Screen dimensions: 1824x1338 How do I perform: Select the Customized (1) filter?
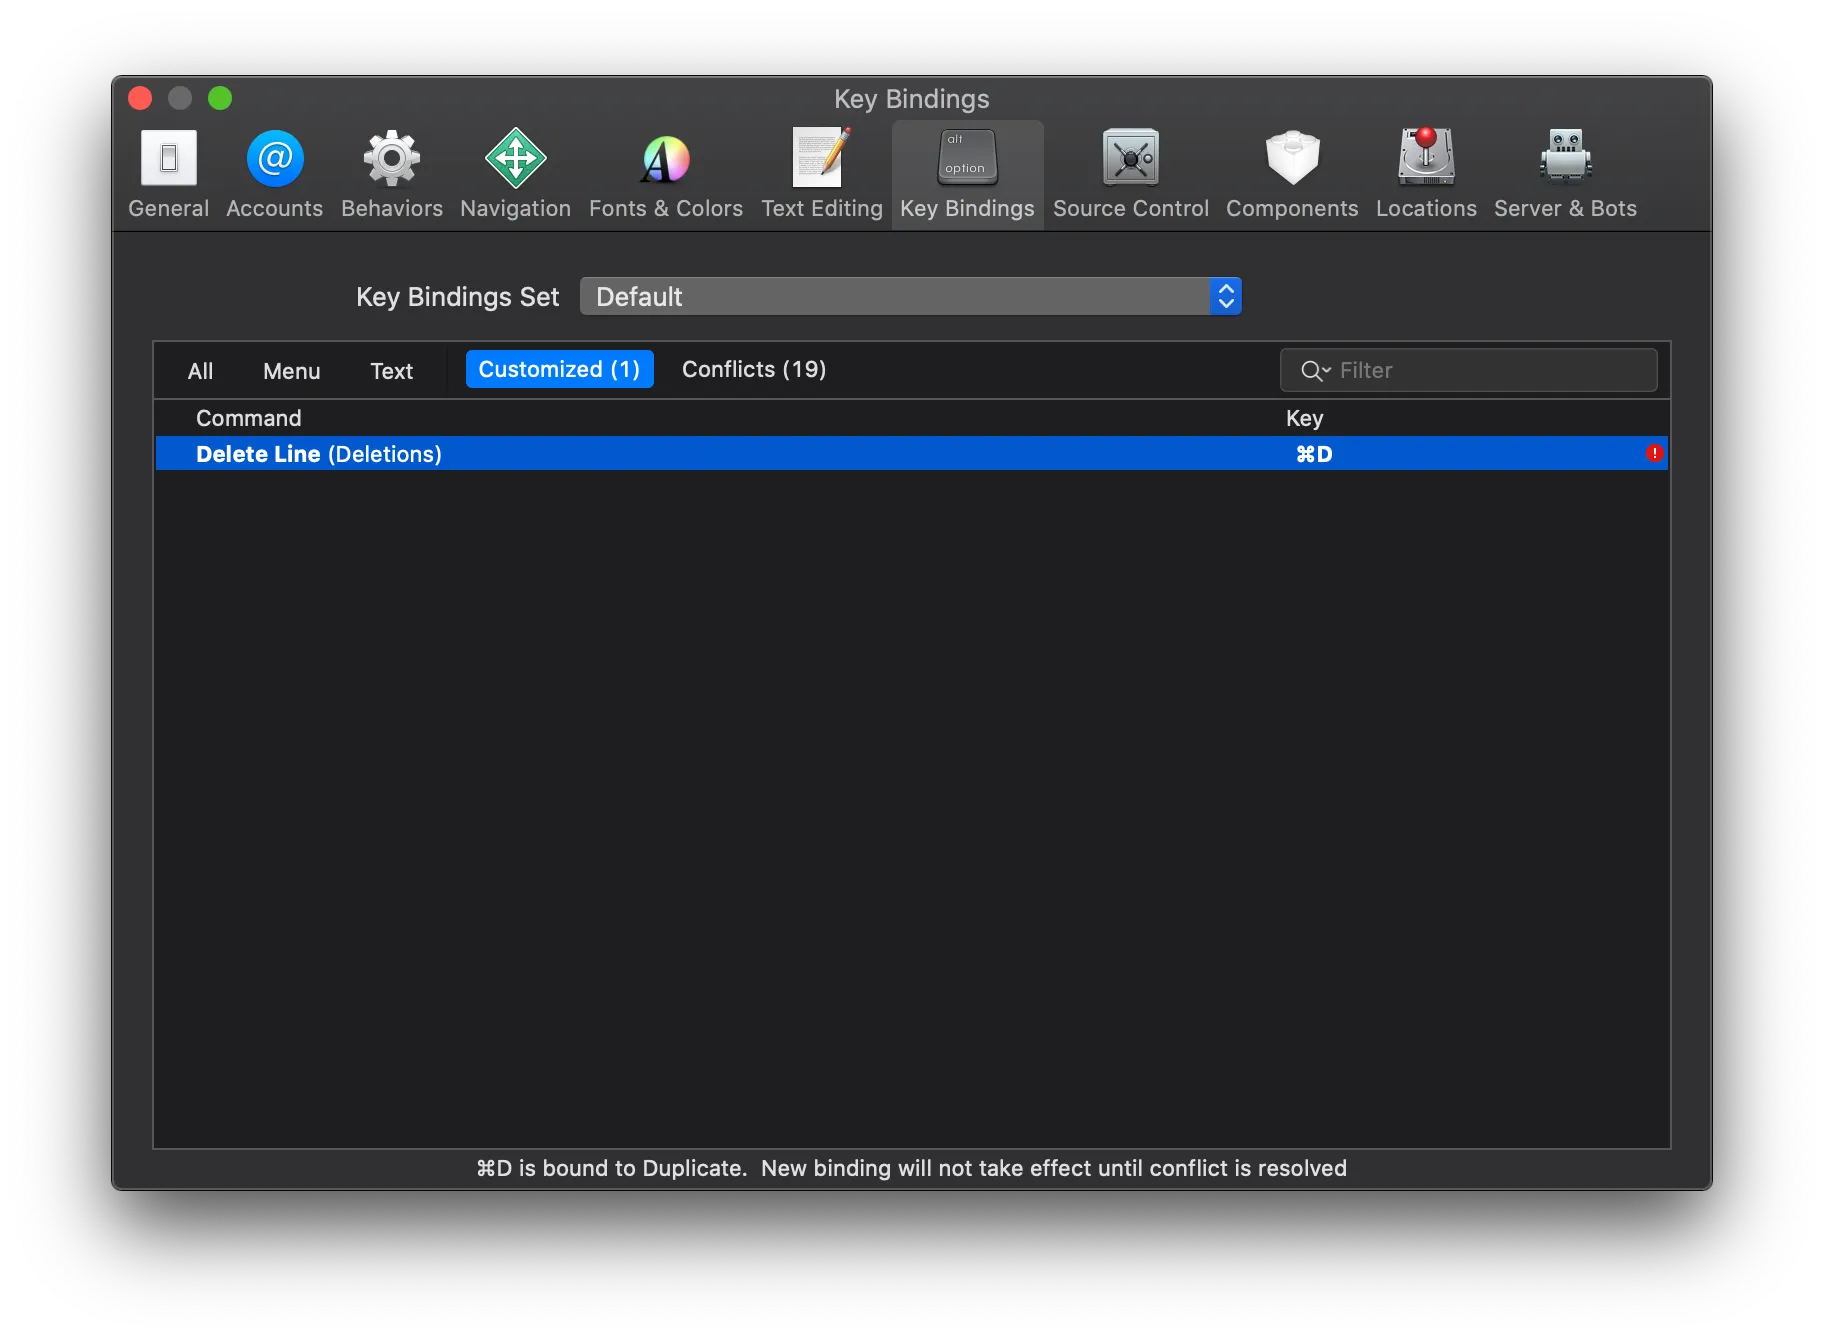coord(559,369)
